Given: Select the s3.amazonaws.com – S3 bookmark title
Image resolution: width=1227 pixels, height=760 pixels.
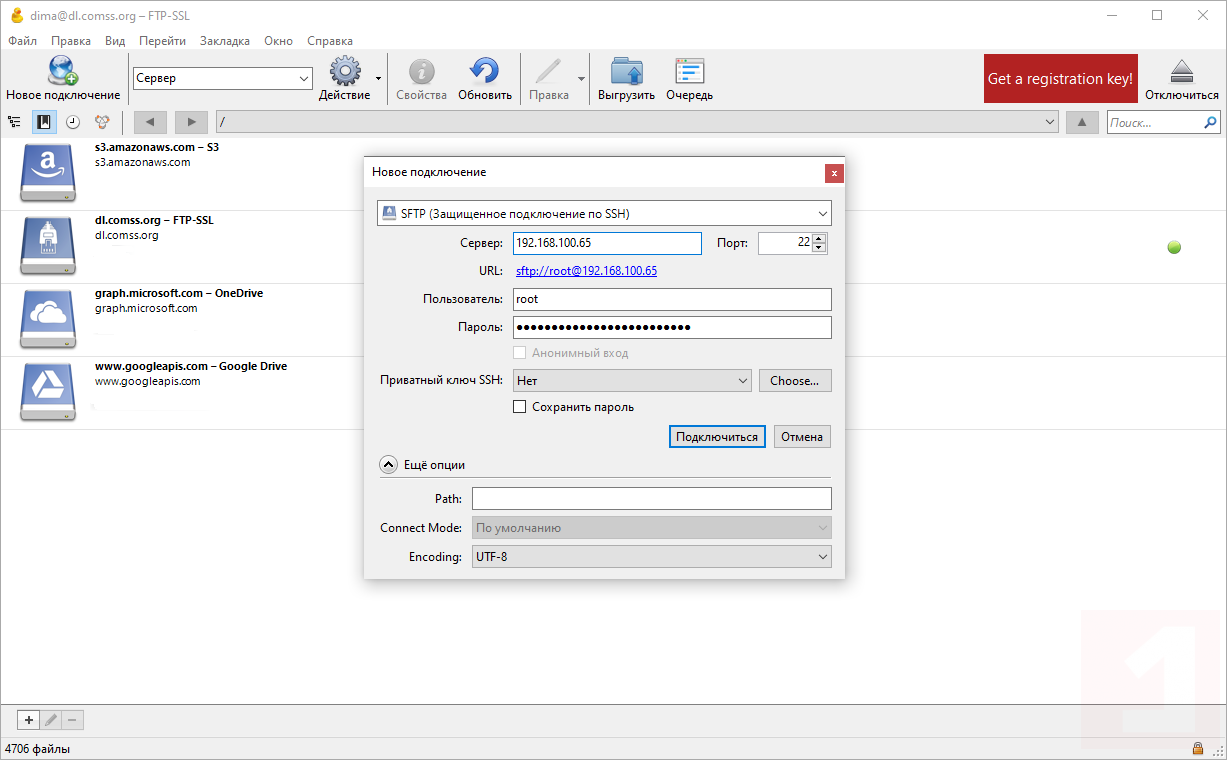Looking at the screenshot, I should pyautogui.click(x=157, y=147).
